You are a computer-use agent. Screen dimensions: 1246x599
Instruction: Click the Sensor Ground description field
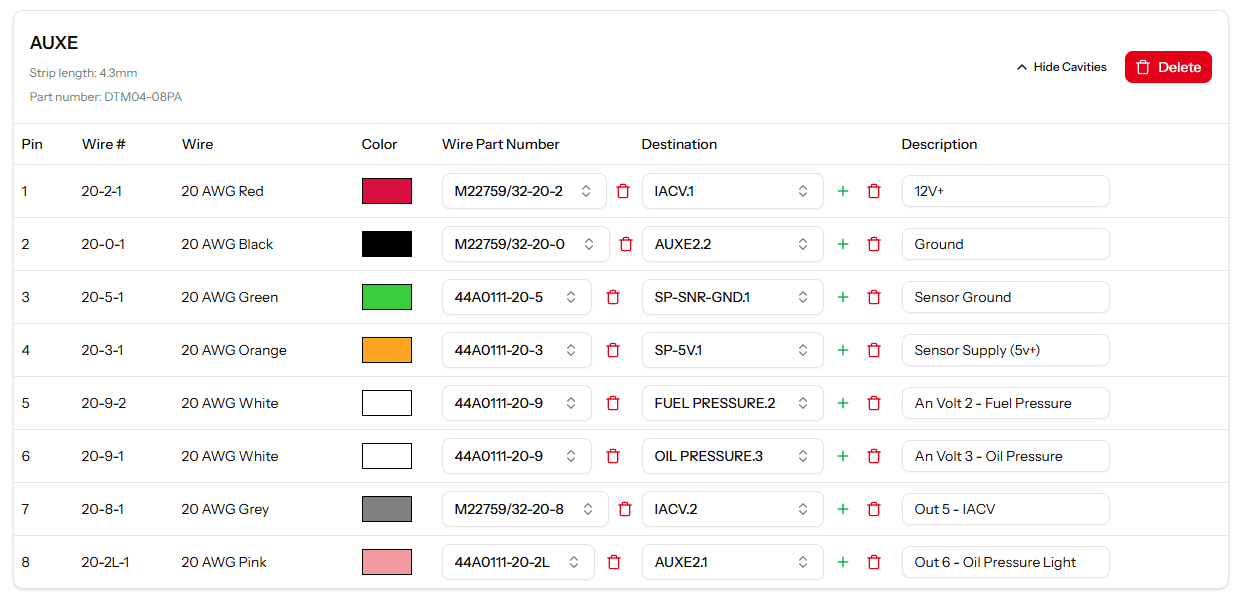tap(1005, 297)
